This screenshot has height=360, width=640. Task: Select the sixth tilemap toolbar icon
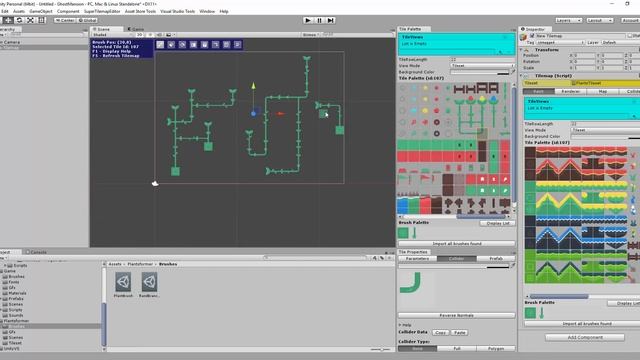pos(216,44)
